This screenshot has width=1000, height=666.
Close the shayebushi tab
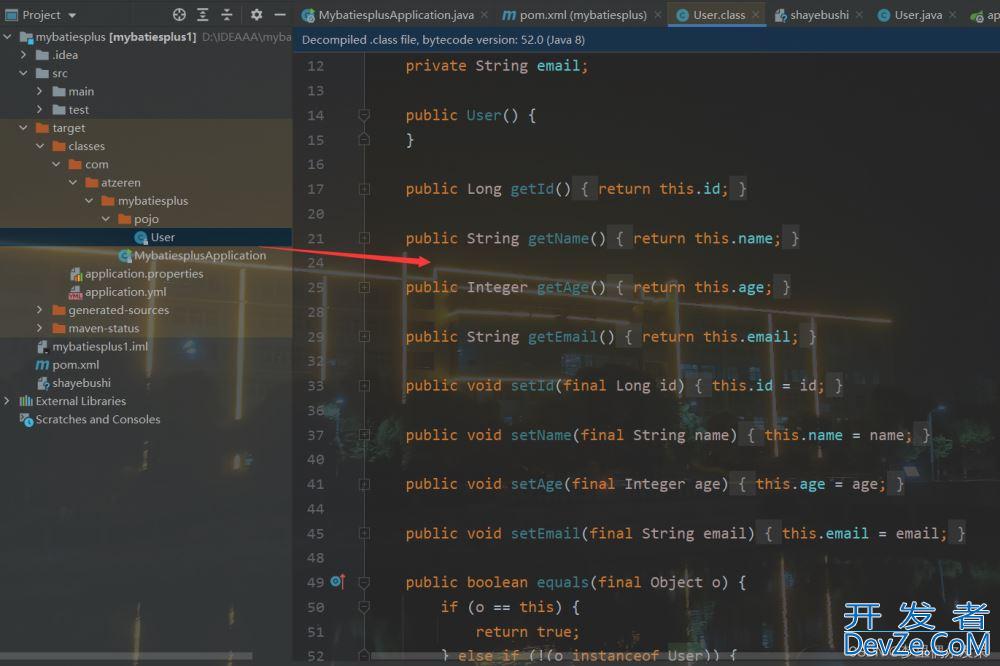(x=859, y=15)
